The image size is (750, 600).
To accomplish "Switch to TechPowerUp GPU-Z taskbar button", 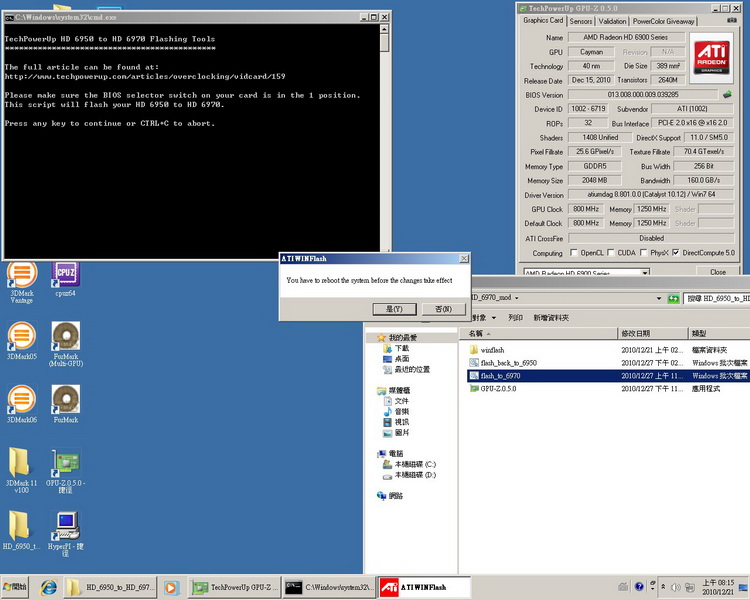I will [x=234, y=587].
